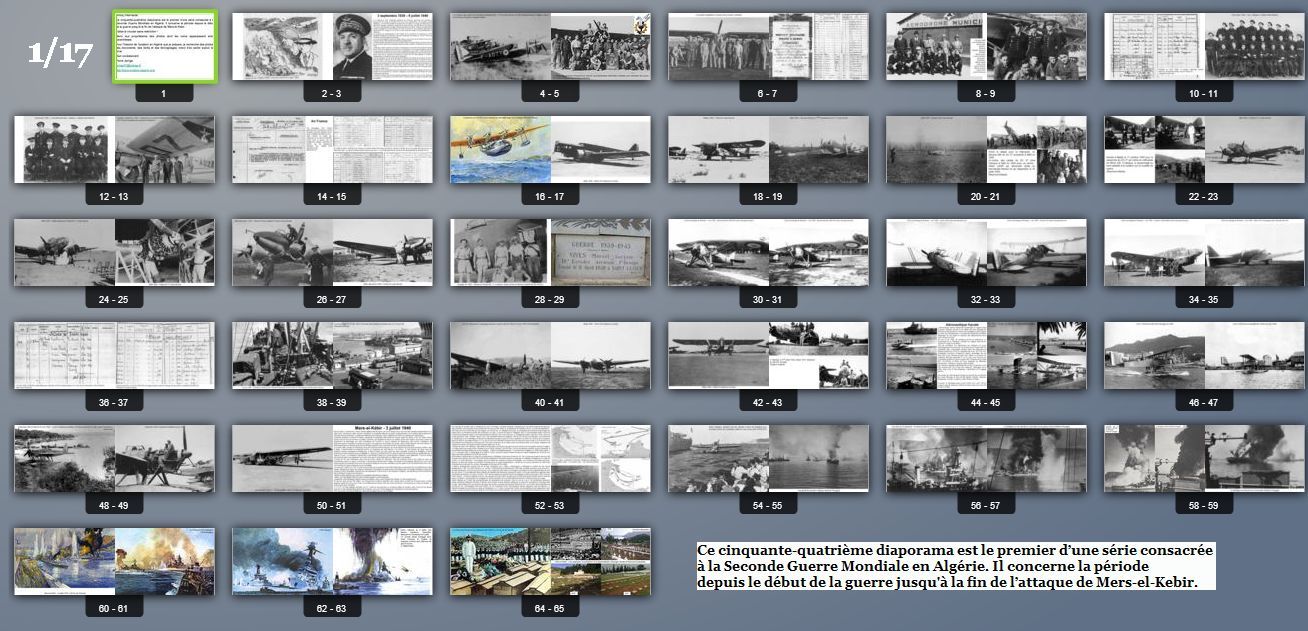Screen dimensions: 1308x631
Task: Click the '58 - 59' page number label
Action: click(1204, 505)
